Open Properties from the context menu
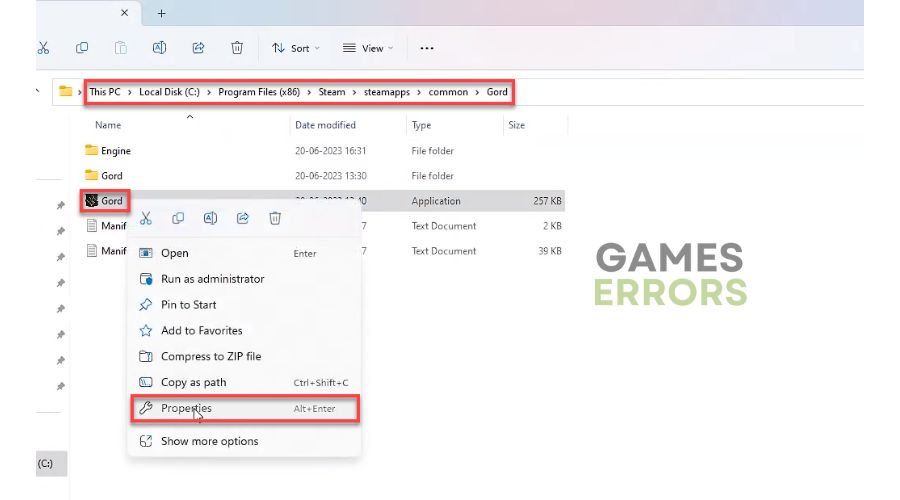 [x=245, y=409]
